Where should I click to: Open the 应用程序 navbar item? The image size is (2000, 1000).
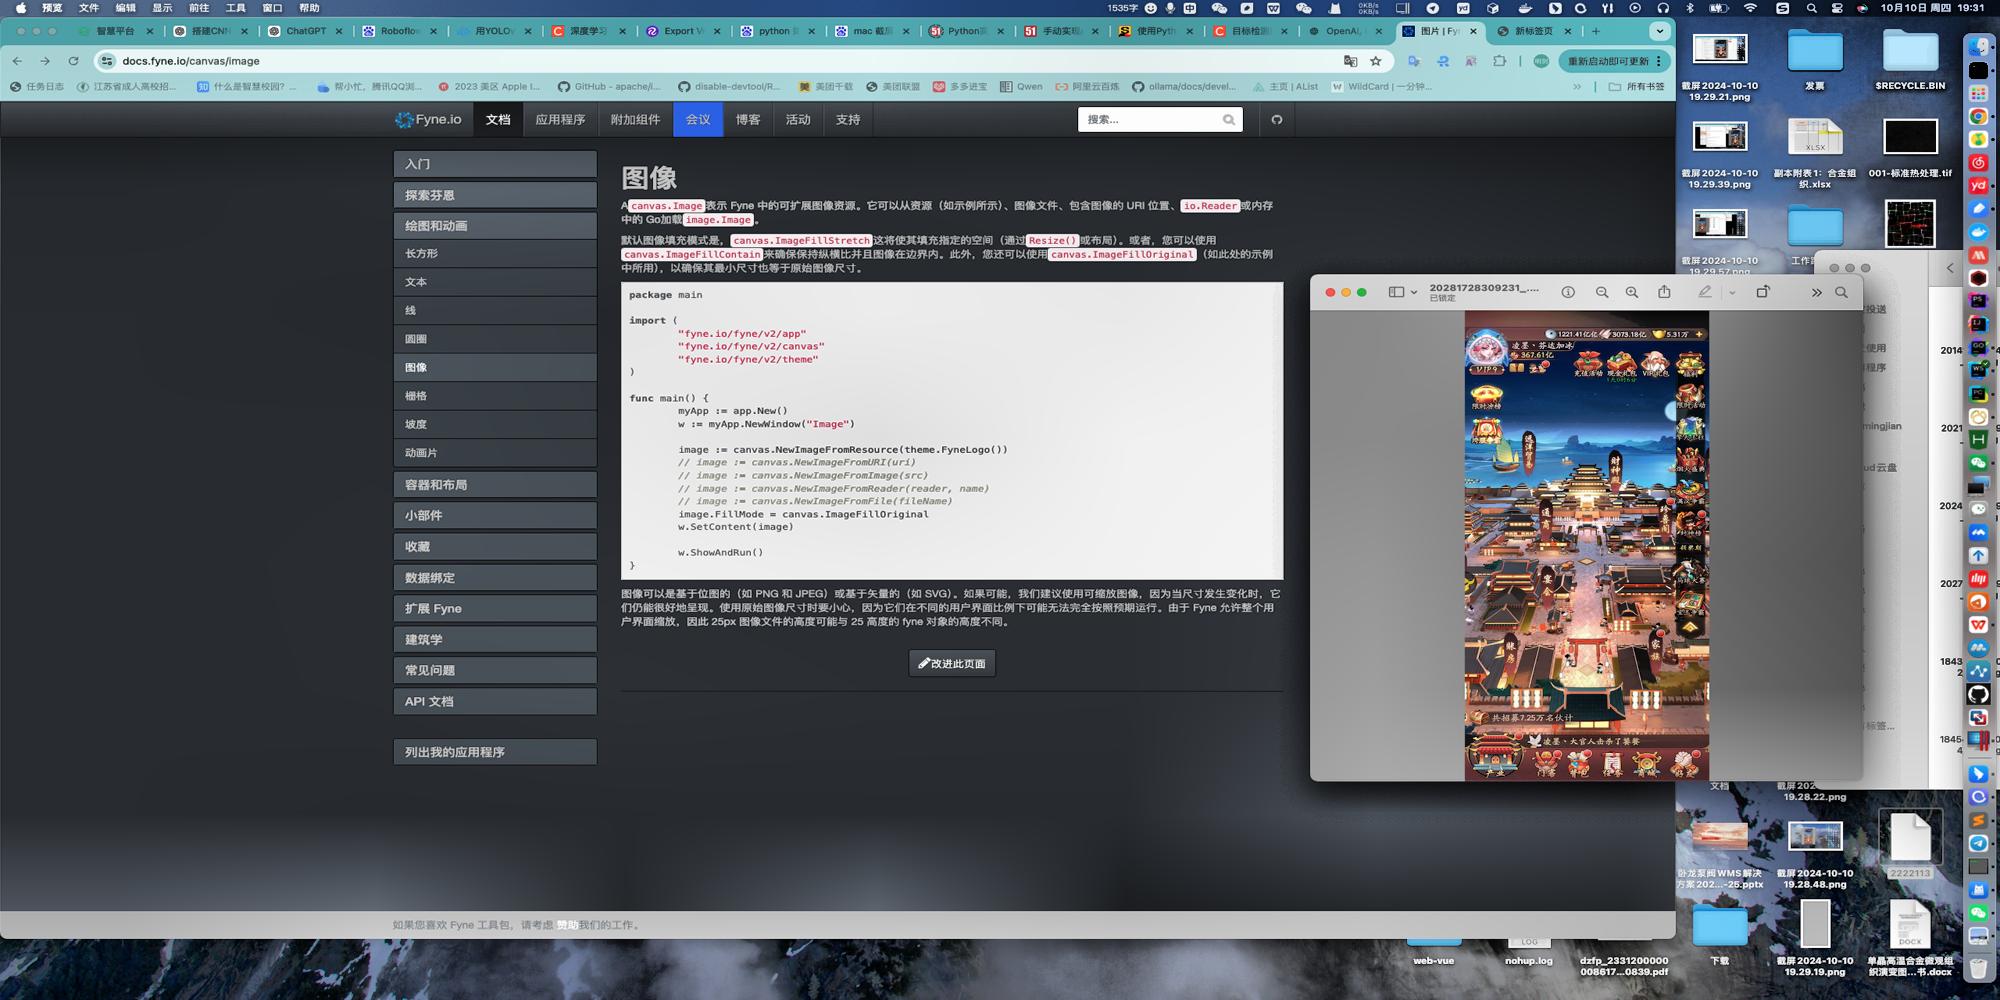(x=560, y=120)
